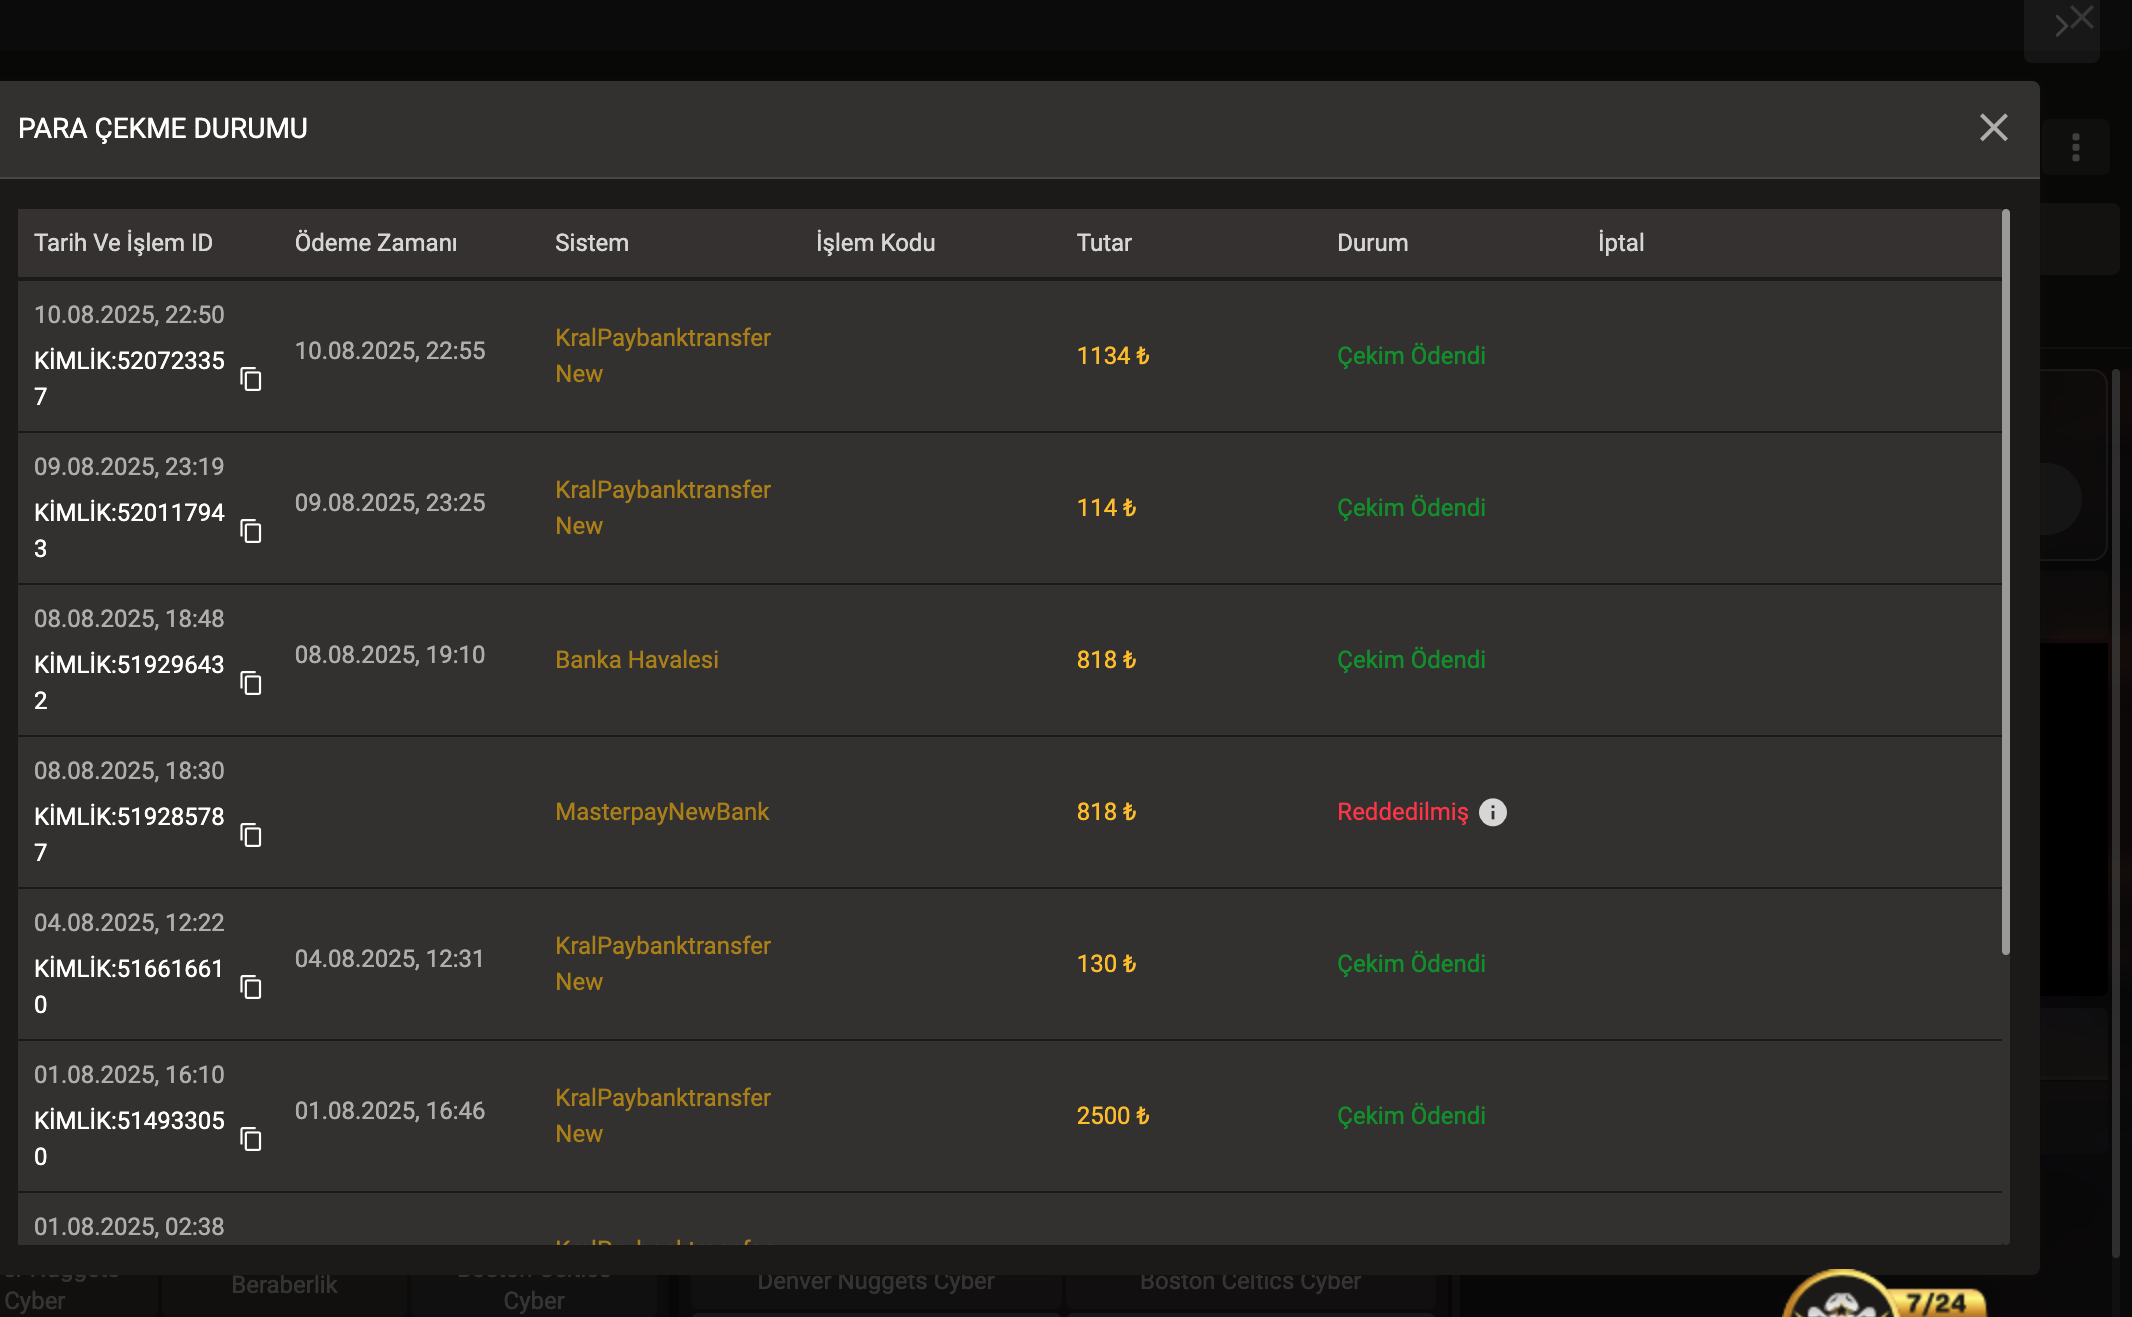
Task: Select the Banka Havalesi system link
Action: (x=636, y=660)
